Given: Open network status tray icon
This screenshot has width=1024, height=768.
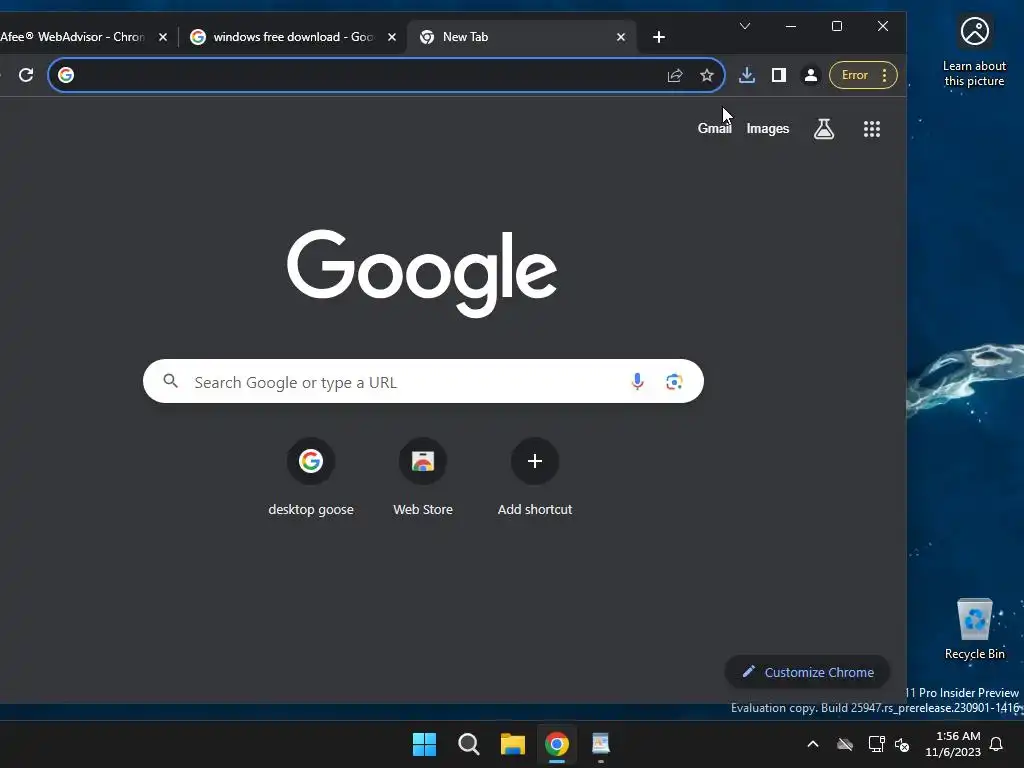Looking at the screenshot, I should click(x=876, y=744).
